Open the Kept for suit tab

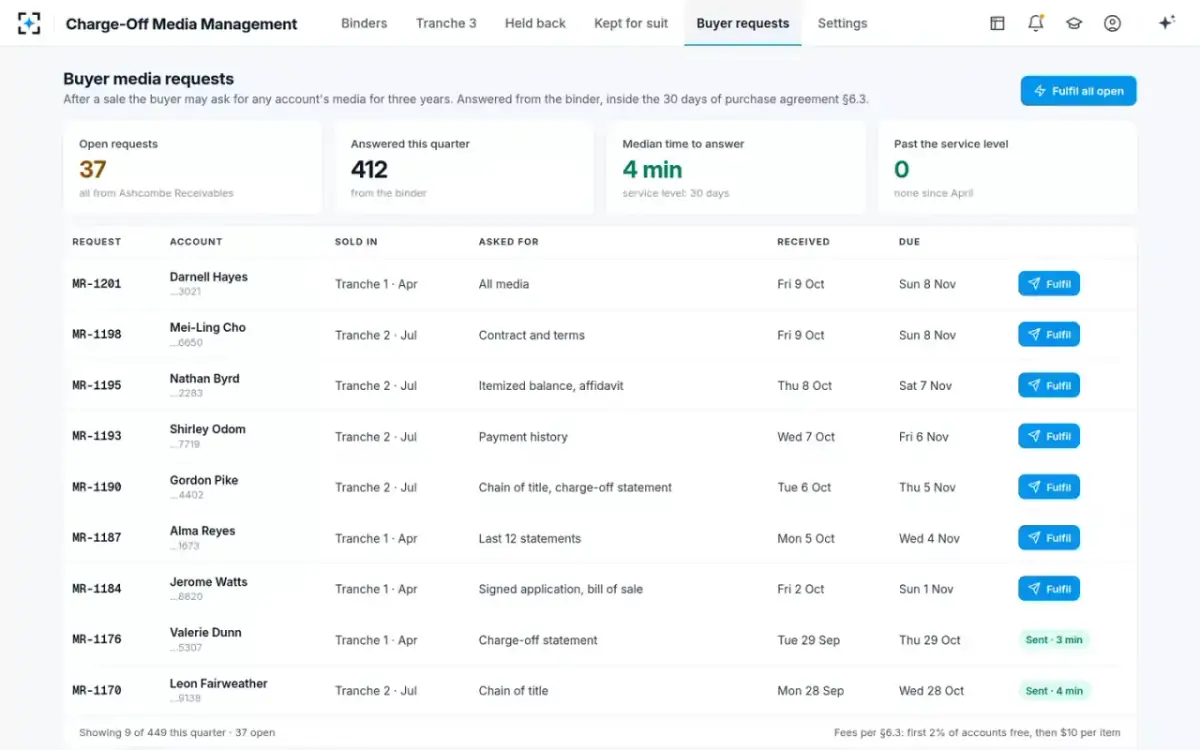click(x=631, y=23)
